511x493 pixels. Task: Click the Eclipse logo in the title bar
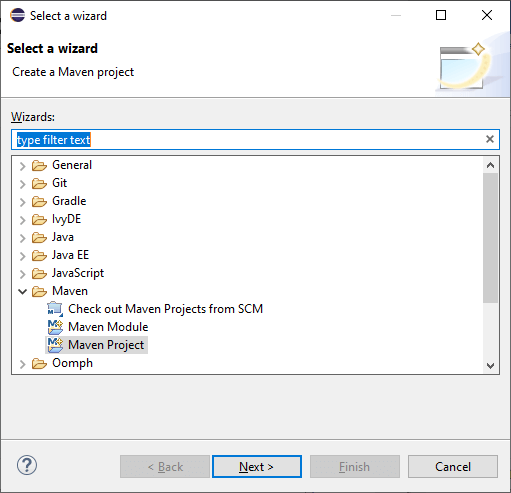click(17, 15)
